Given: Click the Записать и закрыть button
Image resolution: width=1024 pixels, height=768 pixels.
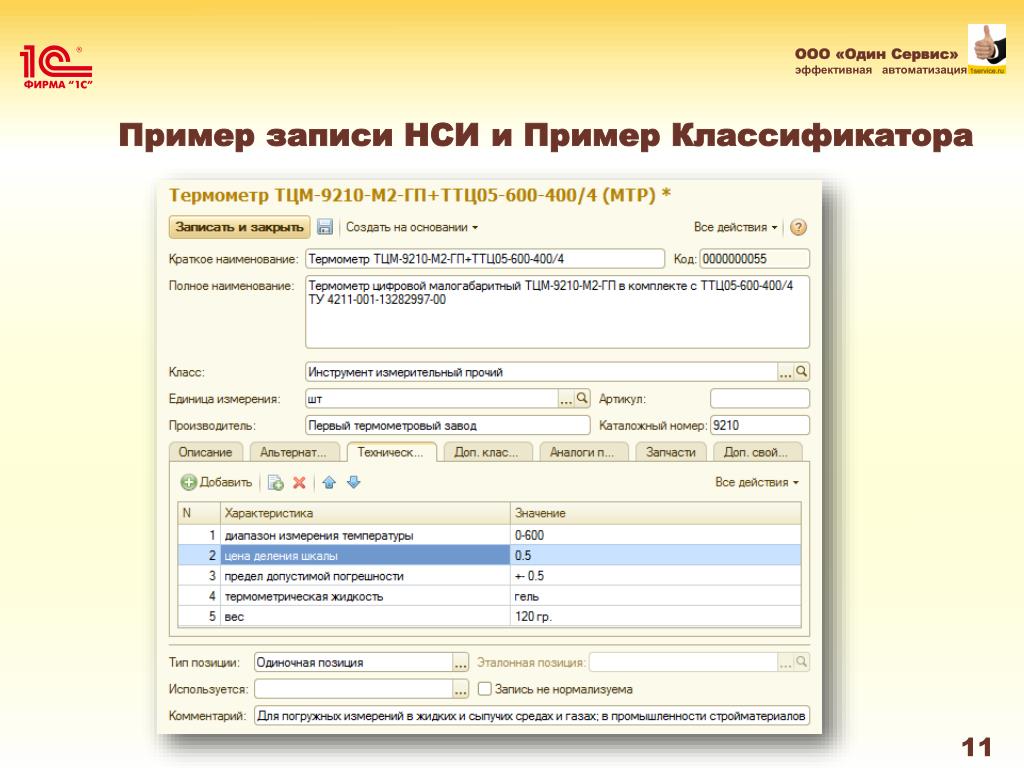Looking at the screenshot, I should tap(237, 227).
